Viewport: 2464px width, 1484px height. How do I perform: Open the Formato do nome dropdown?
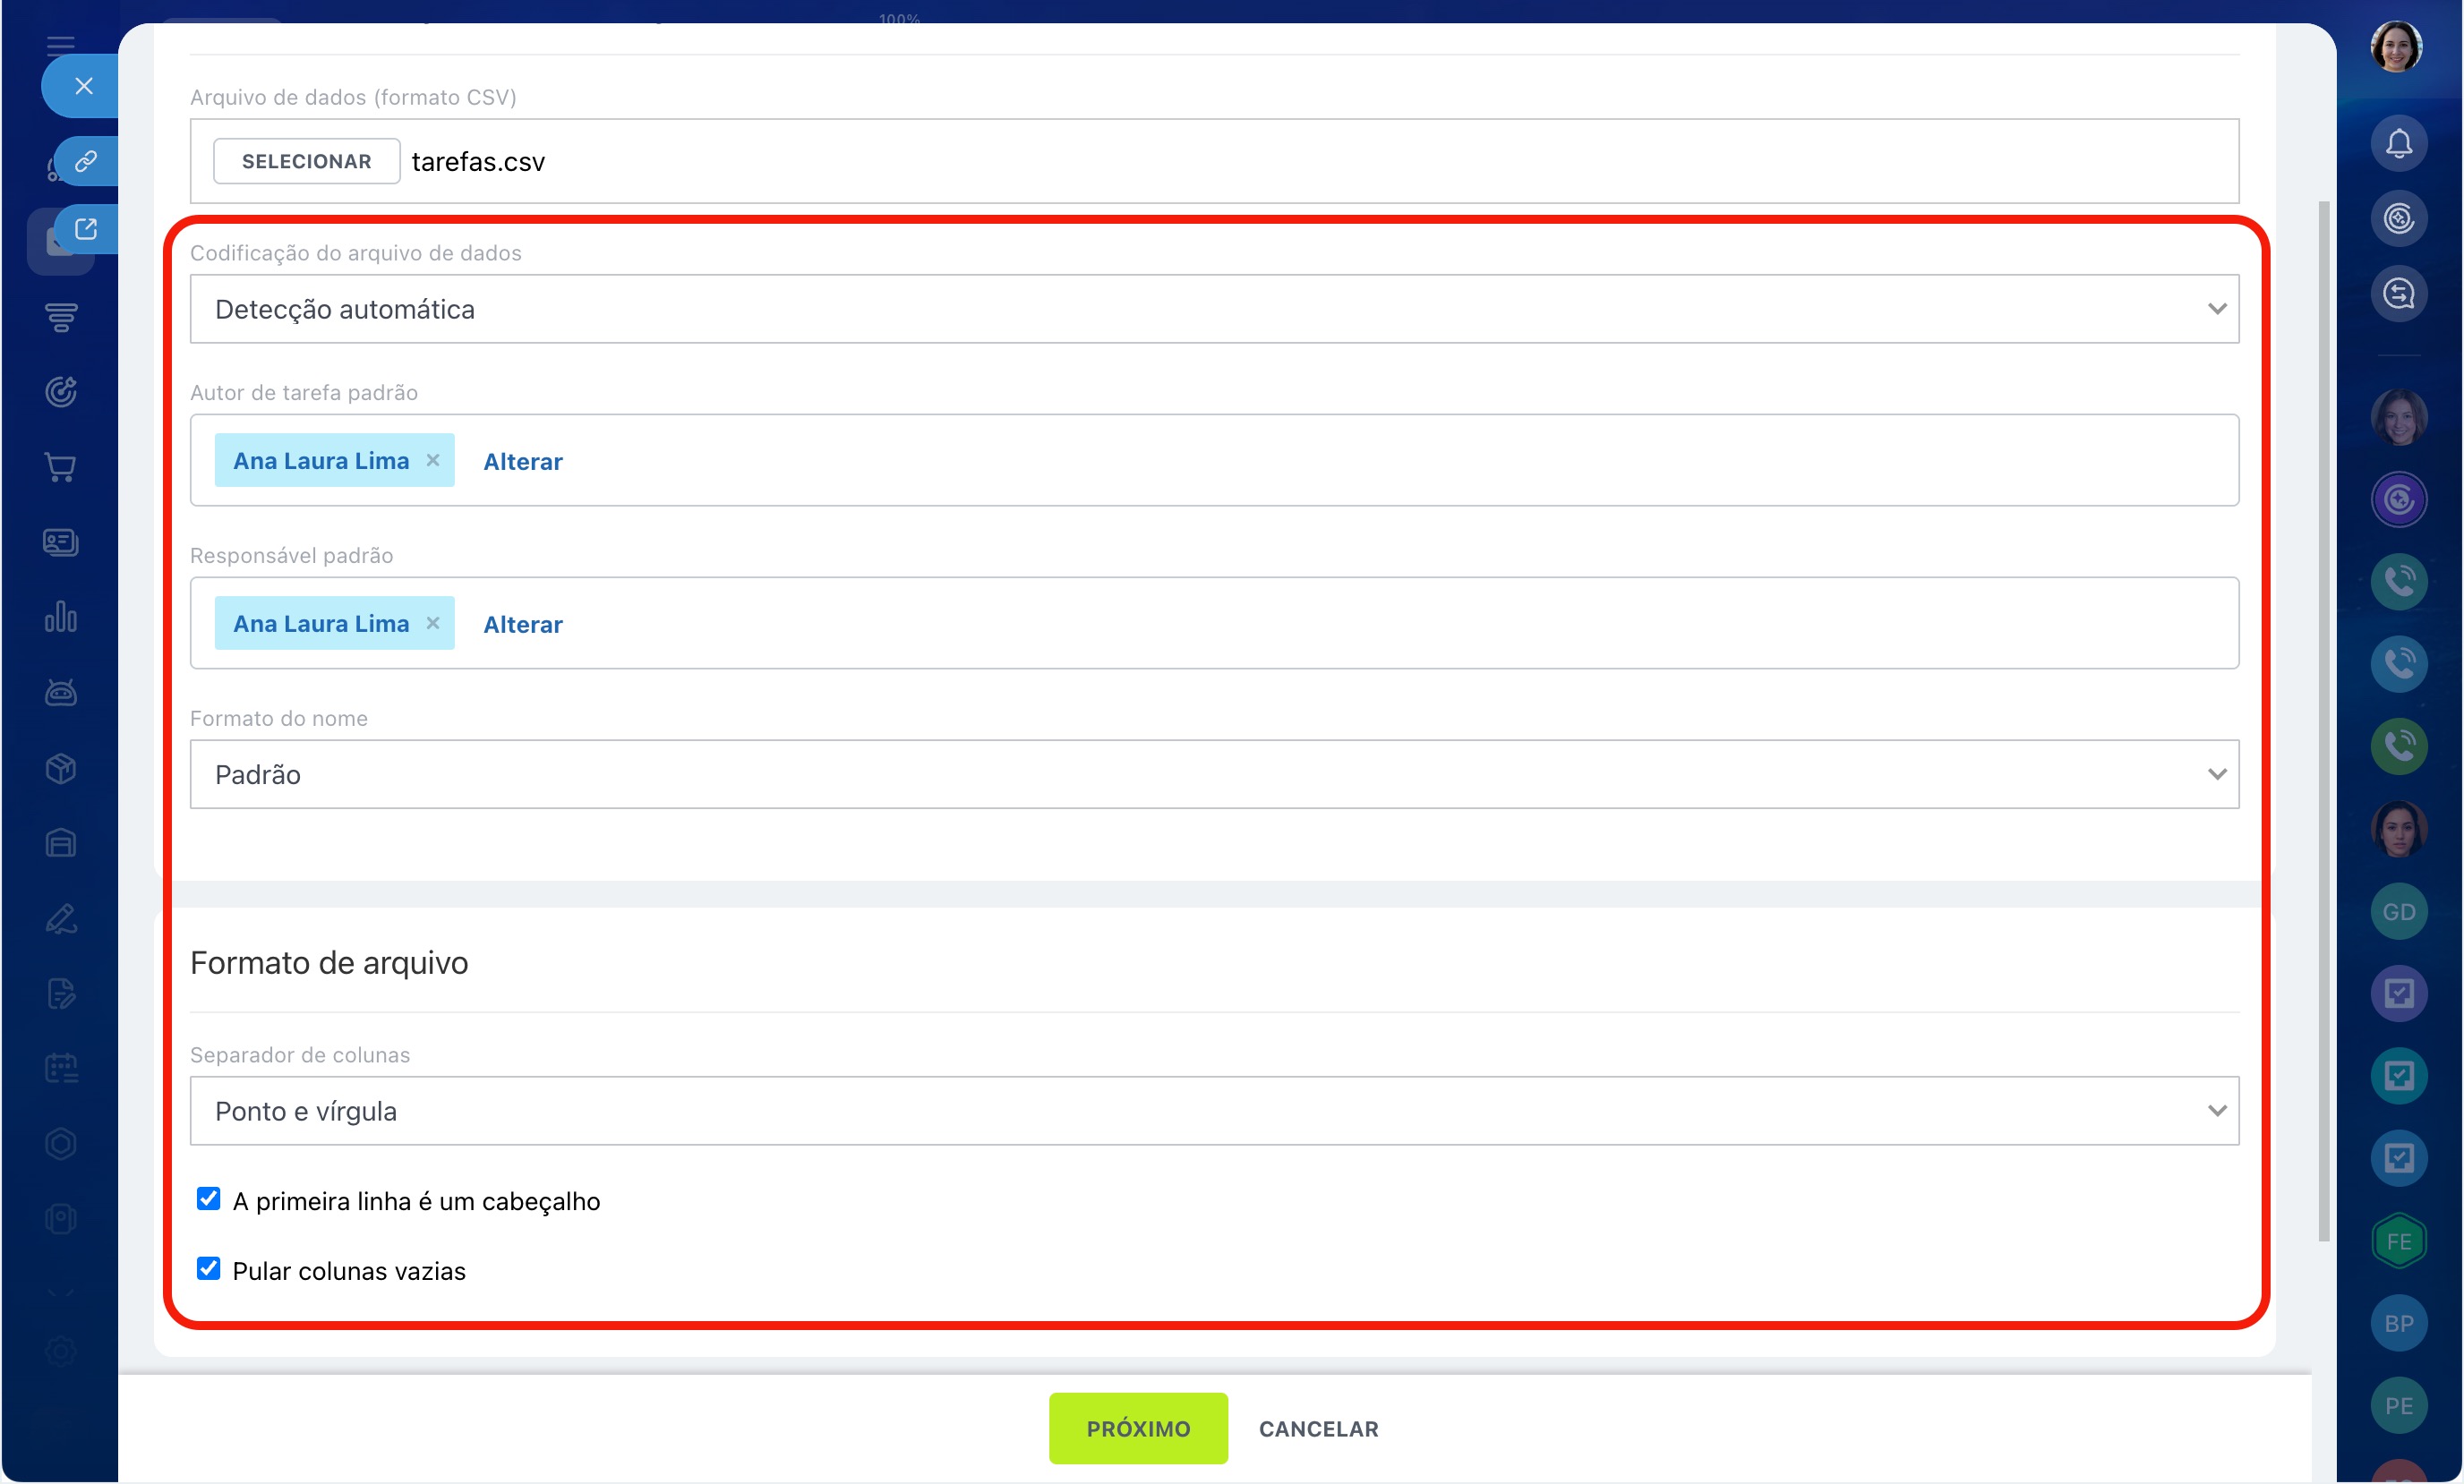point(1214,774)
